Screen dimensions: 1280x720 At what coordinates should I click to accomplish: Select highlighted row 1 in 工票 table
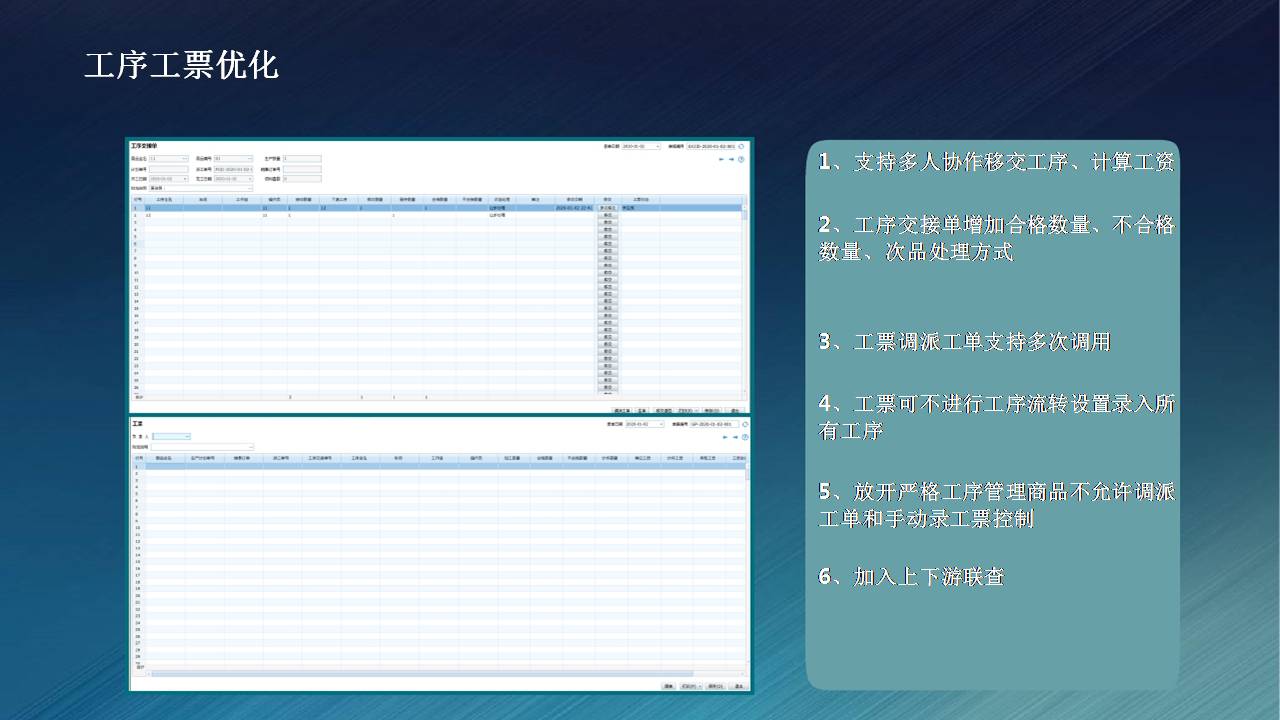point(439,467)
